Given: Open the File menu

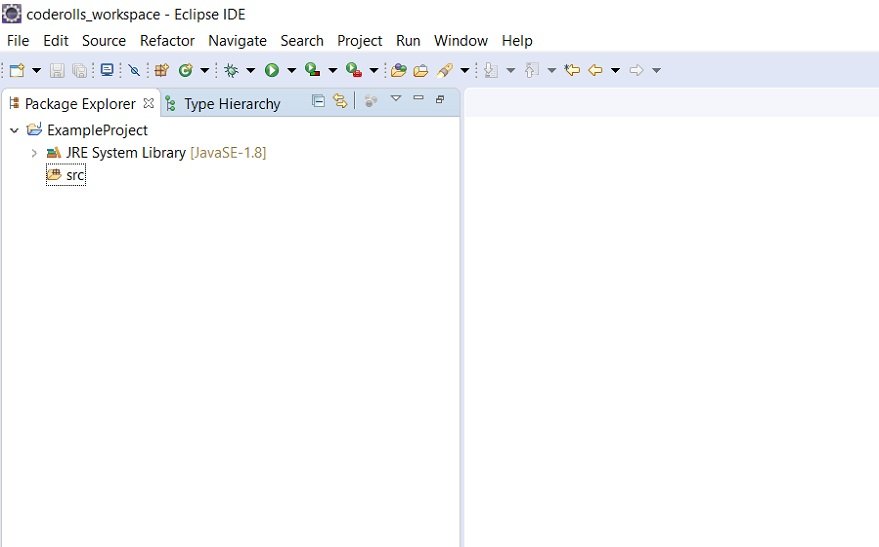Looking at the screenshot, I should click(18, 41).
